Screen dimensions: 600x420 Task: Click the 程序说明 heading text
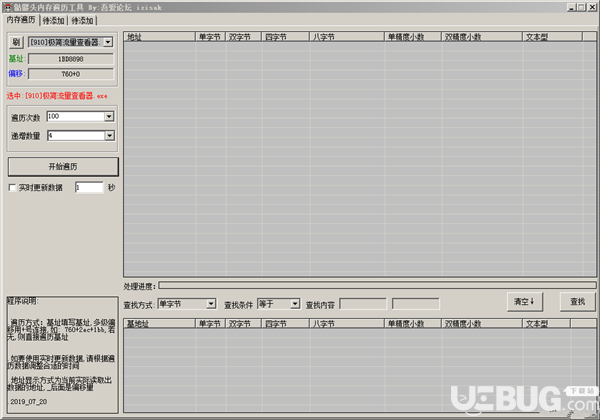pos(22,301)
